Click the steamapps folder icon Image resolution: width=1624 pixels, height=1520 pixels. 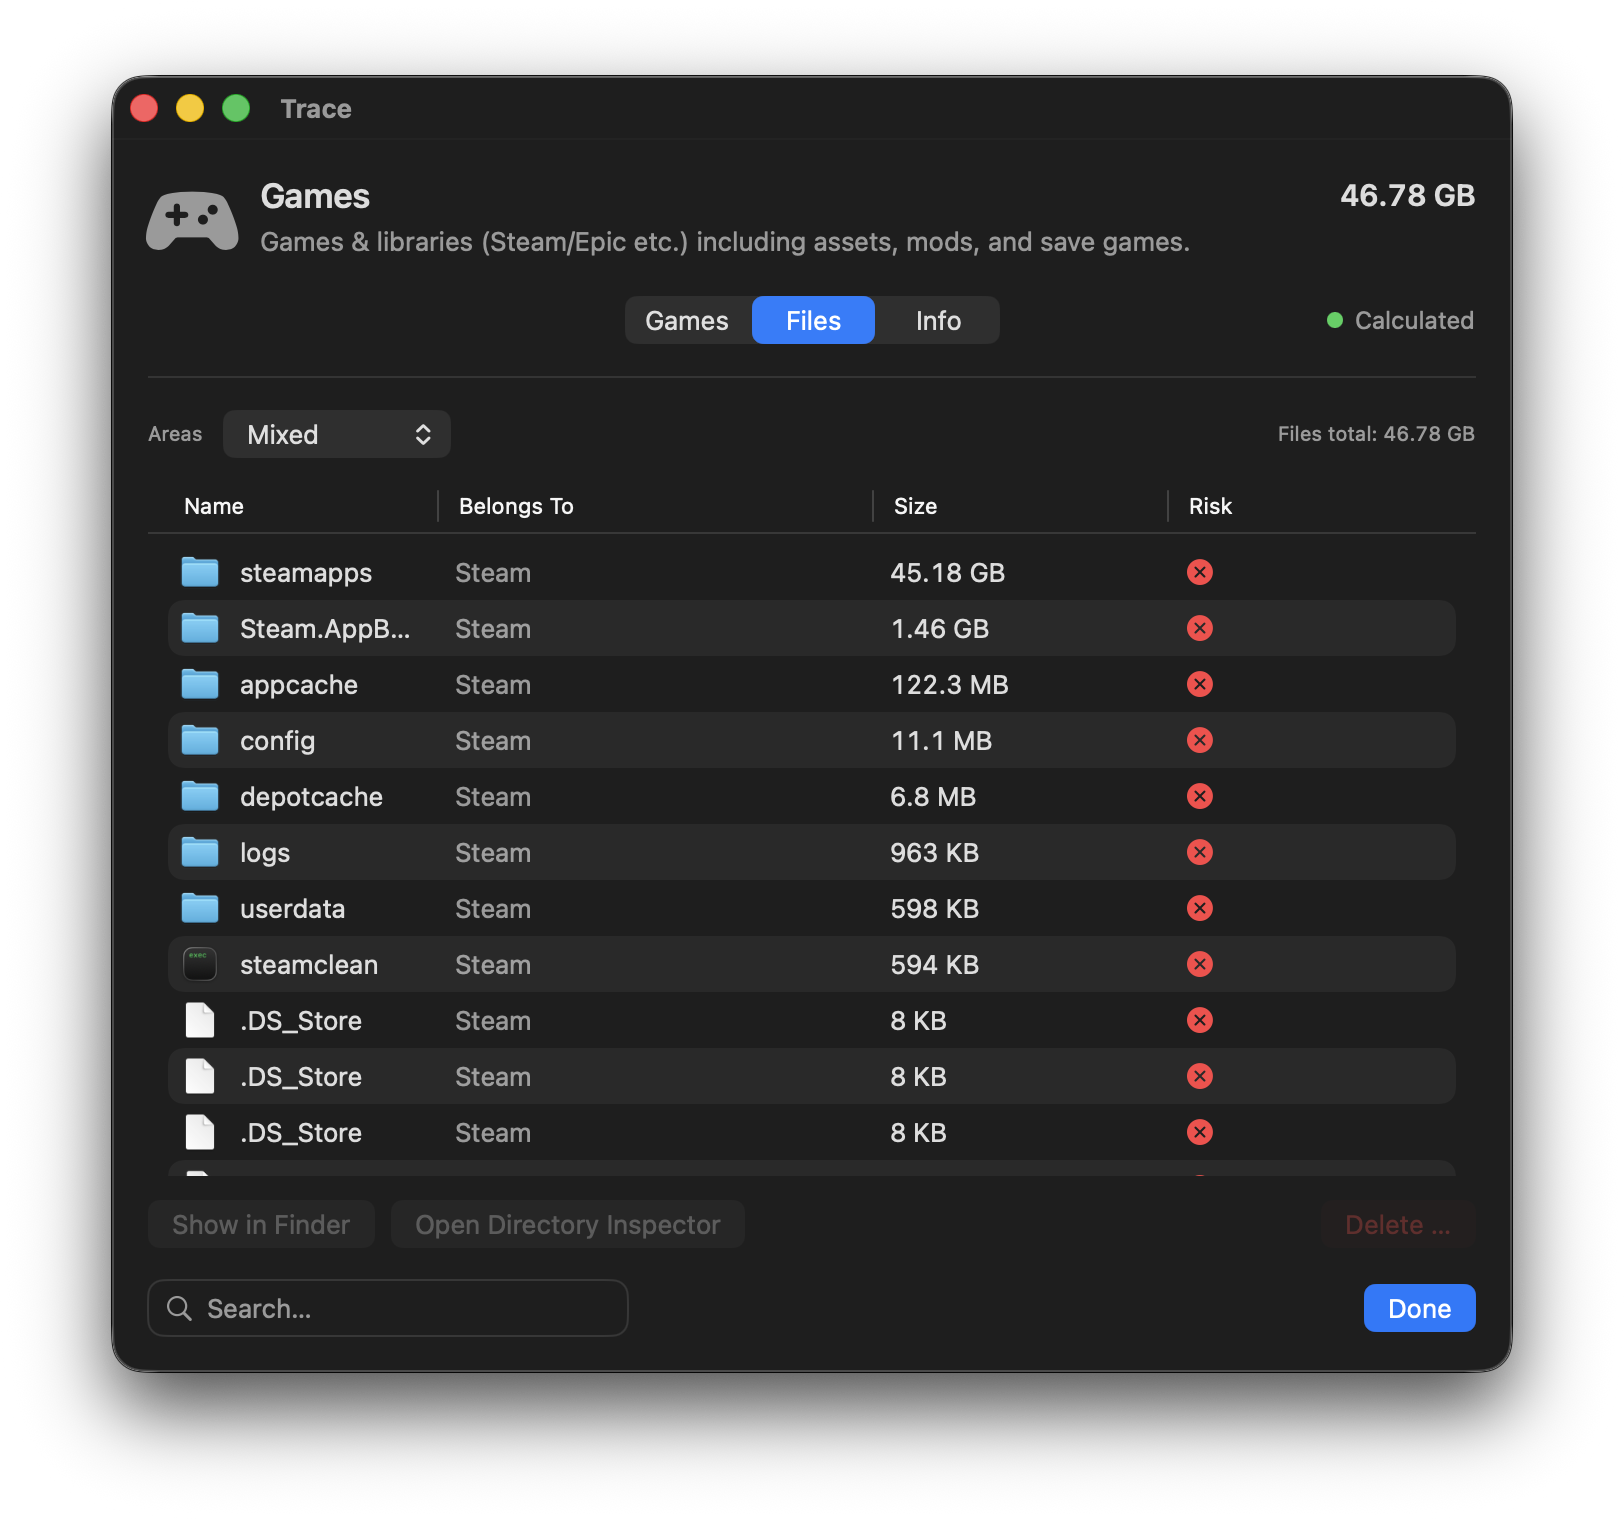pyautogui.click(x=200, y=572)
